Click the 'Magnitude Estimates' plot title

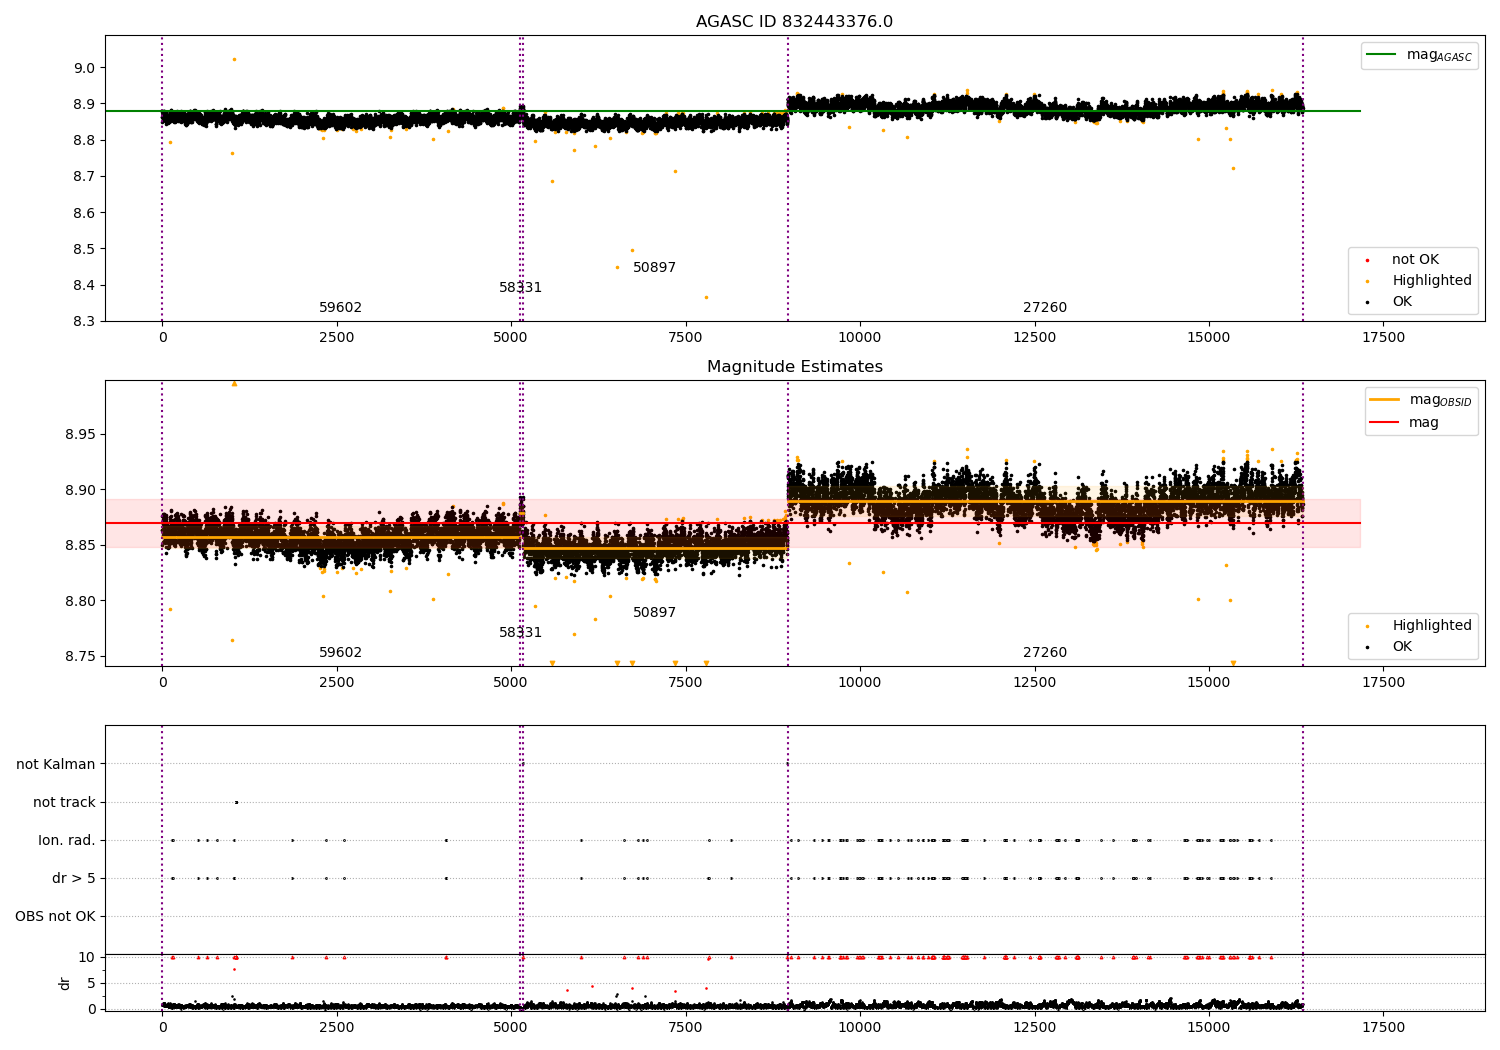point(795,367)
